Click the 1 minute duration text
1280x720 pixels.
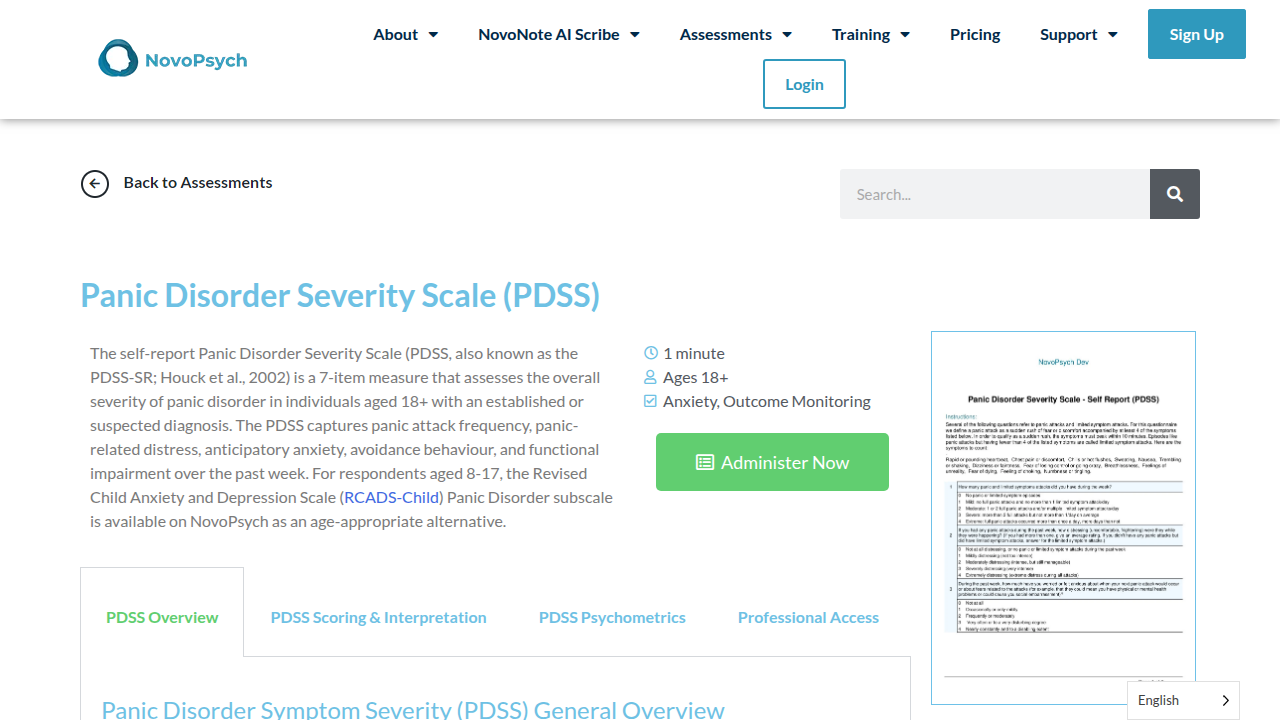[x=694, y=353]
